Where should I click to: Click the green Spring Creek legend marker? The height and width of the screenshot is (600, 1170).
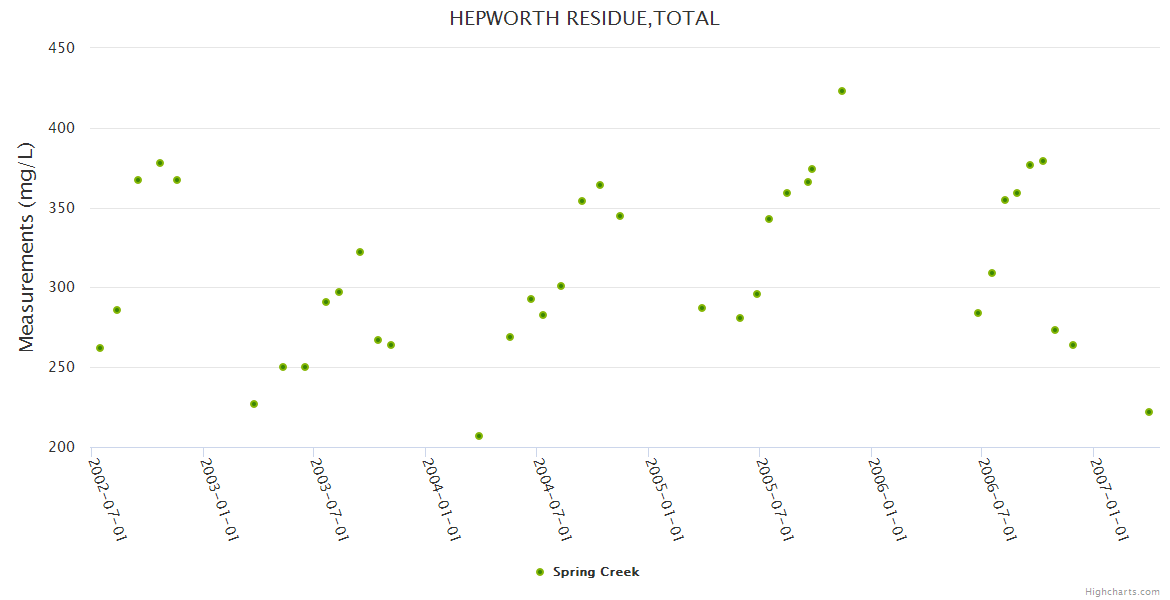540,572
